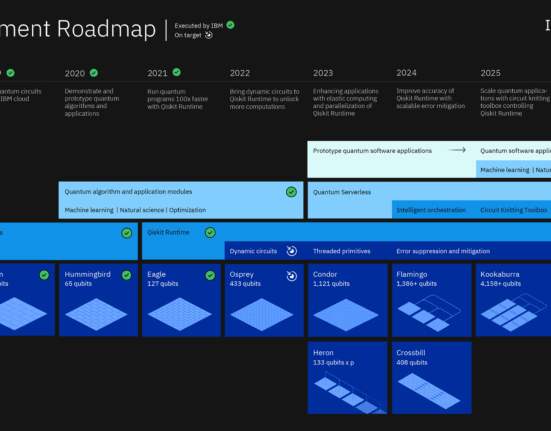Viewport: 551px width, 431px height.
Task: Click the '127 qubits' text
Action: pyautogui.click(x=163, y=283)
